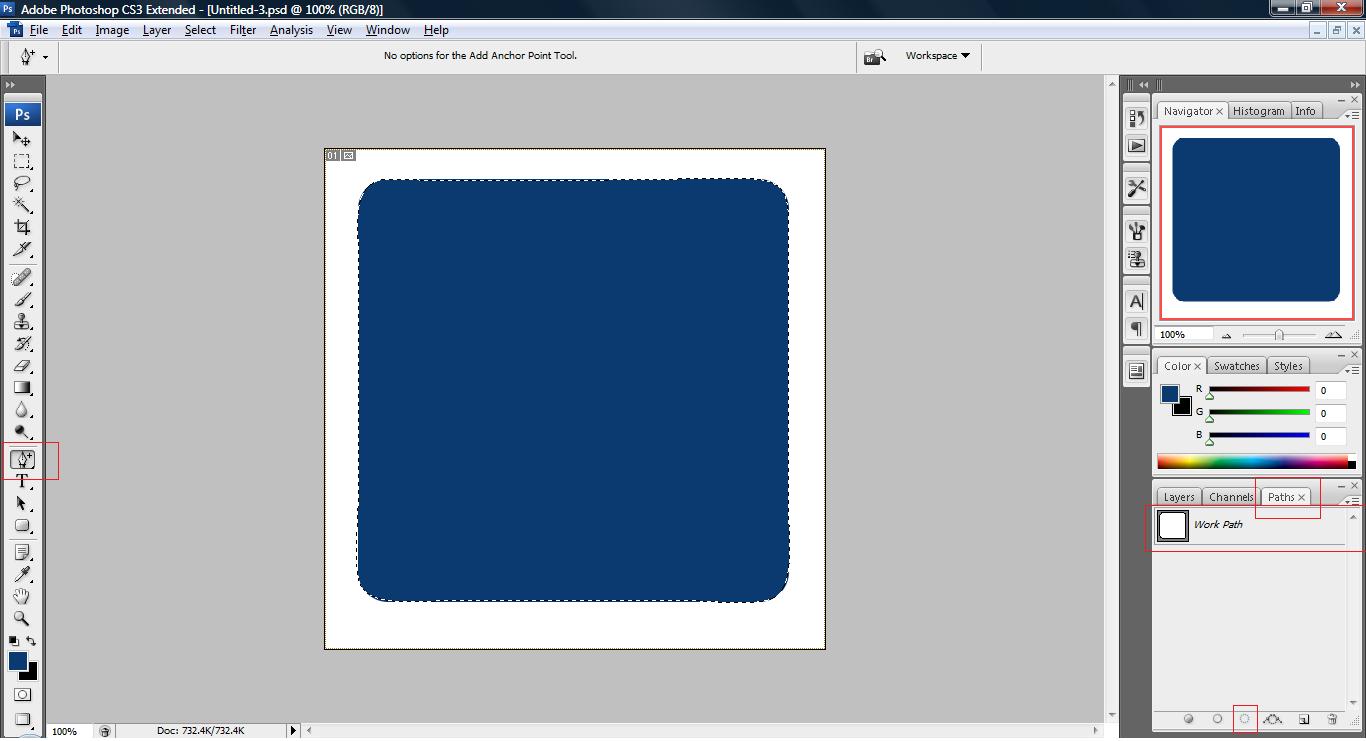Open the Filter menu
Viewport: 1366px width, 741px height.
pyautogui.click(x=243, y=30)
